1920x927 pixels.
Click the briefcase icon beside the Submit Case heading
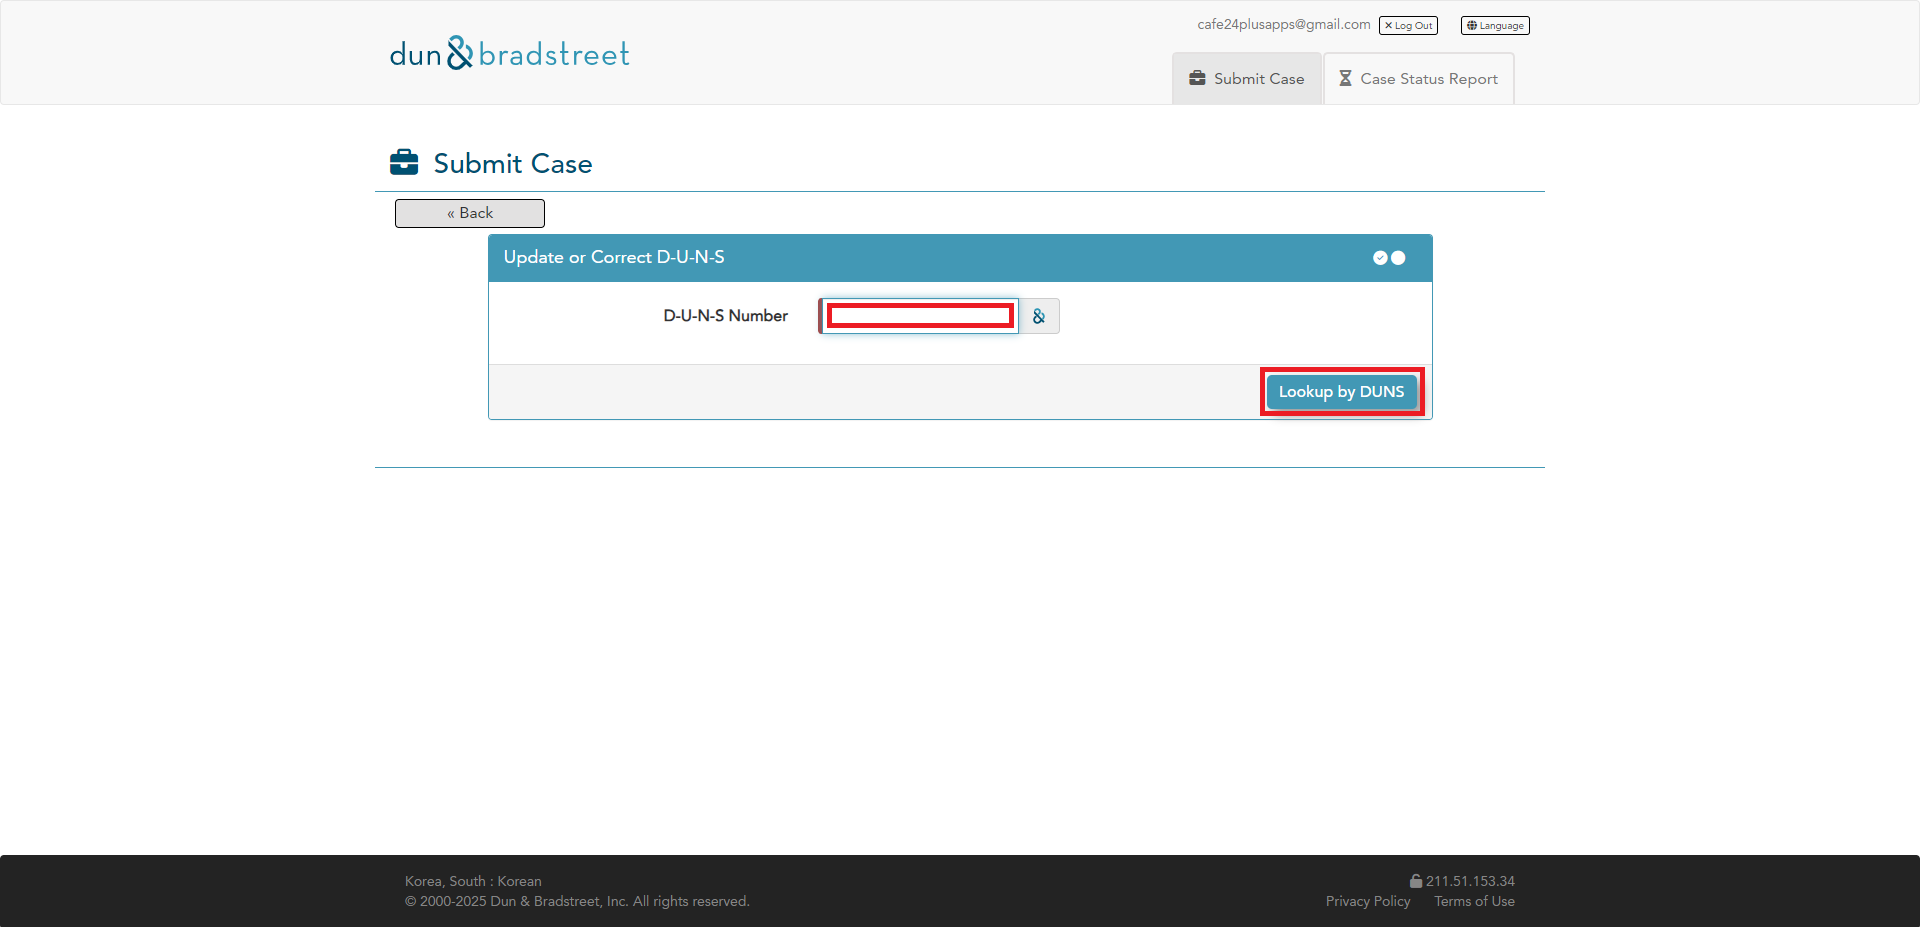tap(404, 162)
